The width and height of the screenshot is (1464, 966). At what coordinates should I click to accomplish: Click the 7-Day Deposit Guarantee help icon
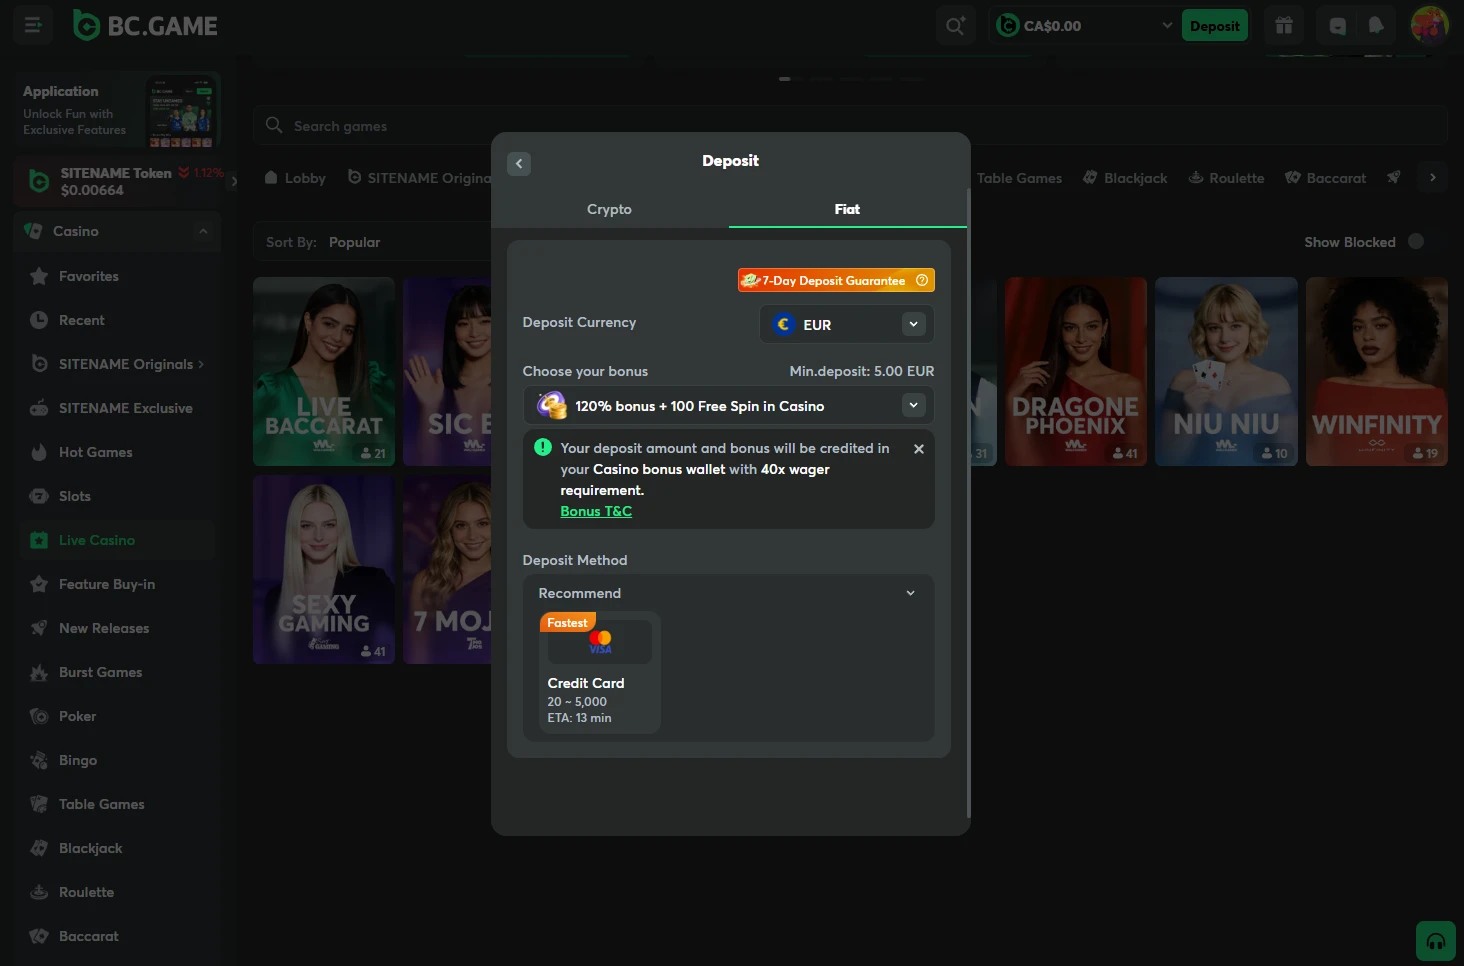pyautogui.click(x=922, y=280)
